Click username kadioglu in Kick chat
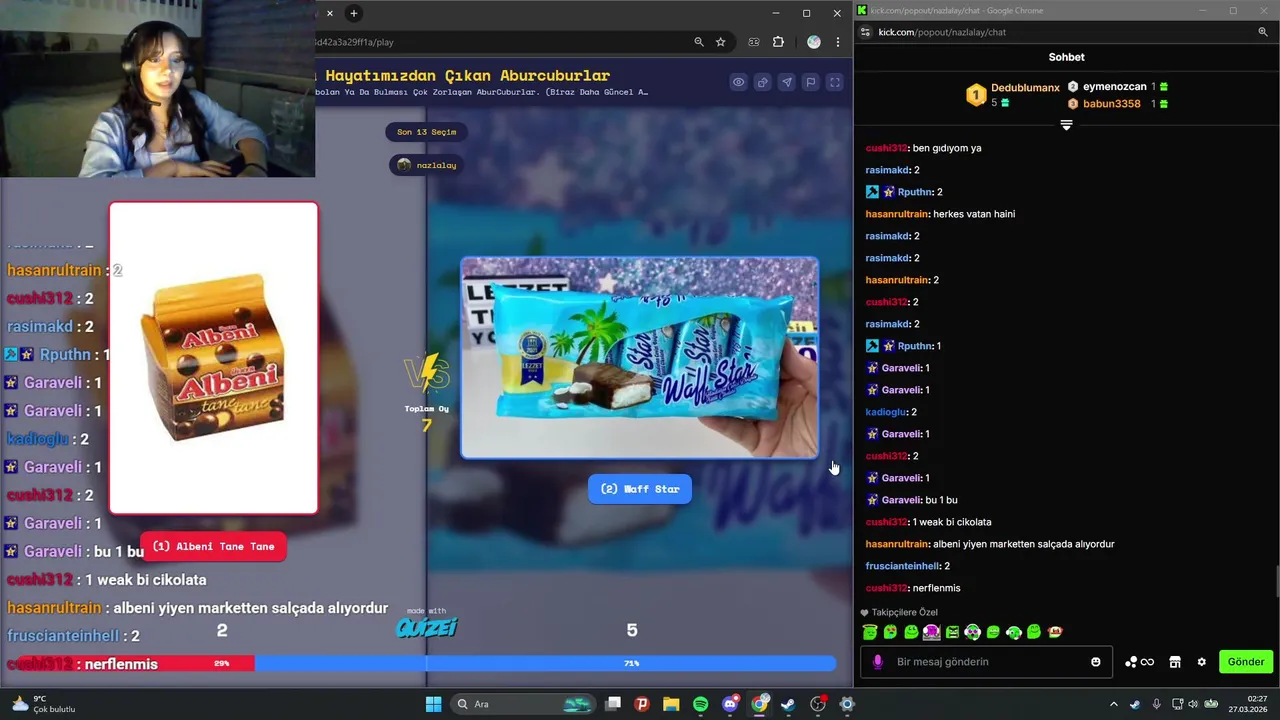Viewport: 1280px width, 720px height. pyautogui.click(x=886, y=412)
